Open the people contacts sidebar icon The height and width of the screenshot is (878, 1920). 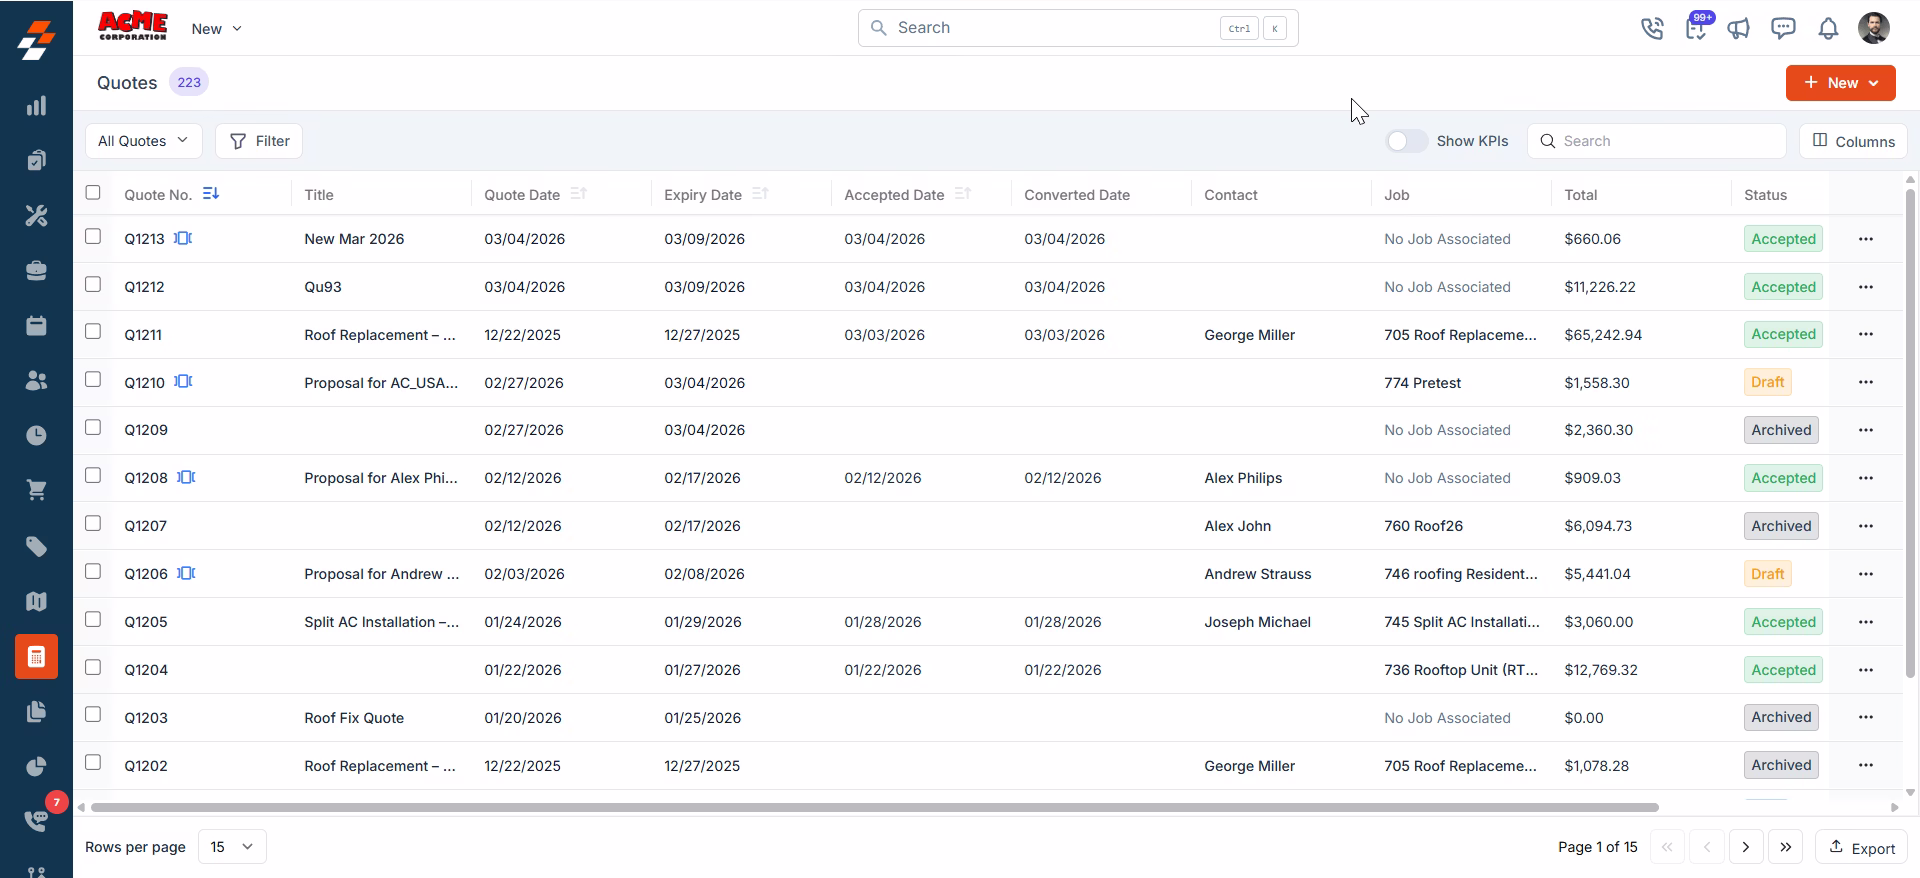[x=36, y=381]
